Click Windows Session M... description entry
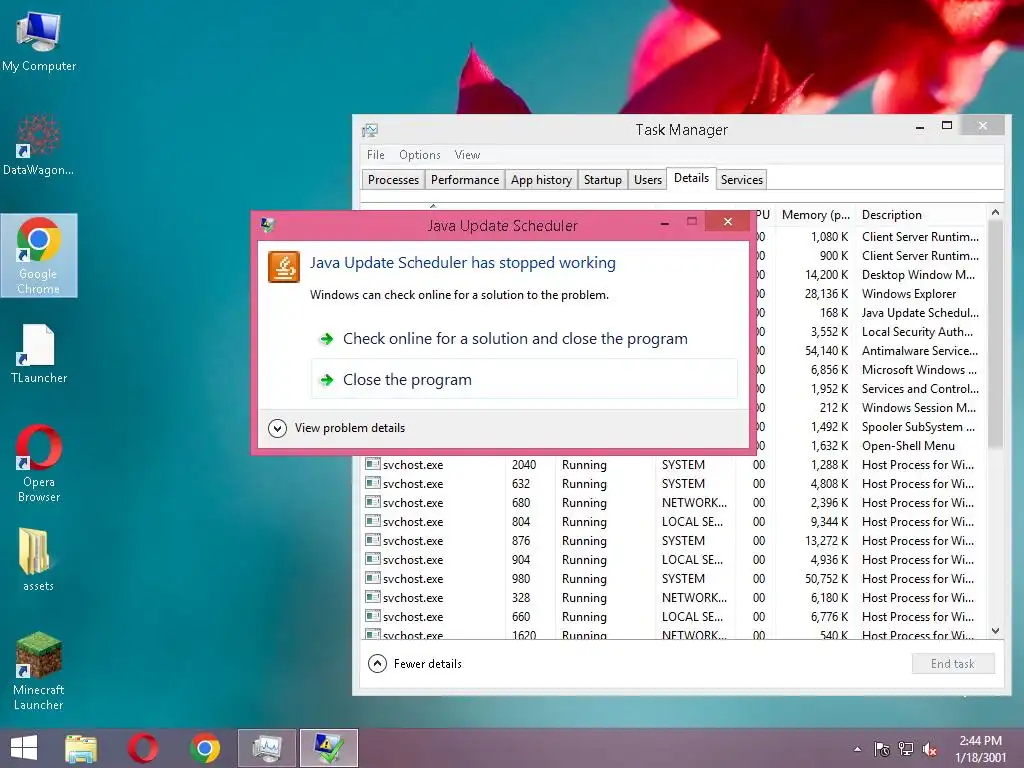 tap(919, 408)
